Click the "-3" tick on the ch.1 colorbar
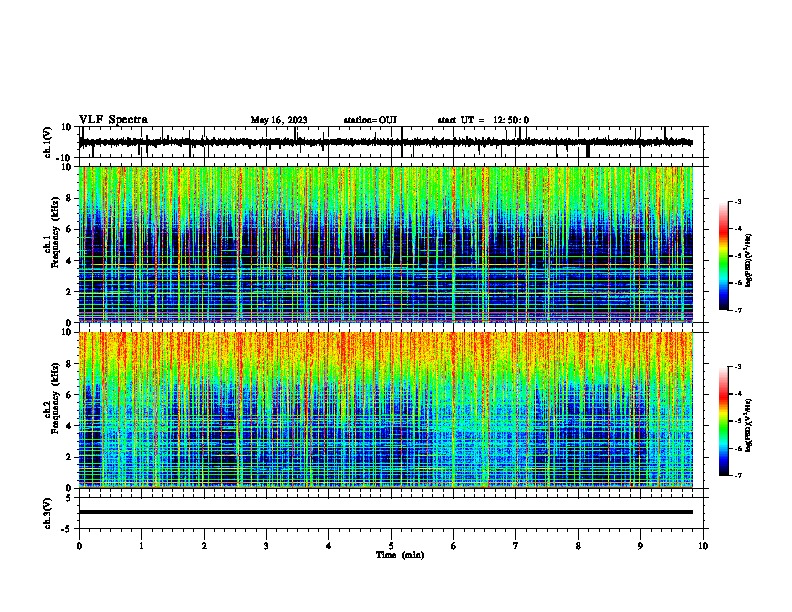The height and width of the screenshot is (612, 792). [x=737, y=202]
